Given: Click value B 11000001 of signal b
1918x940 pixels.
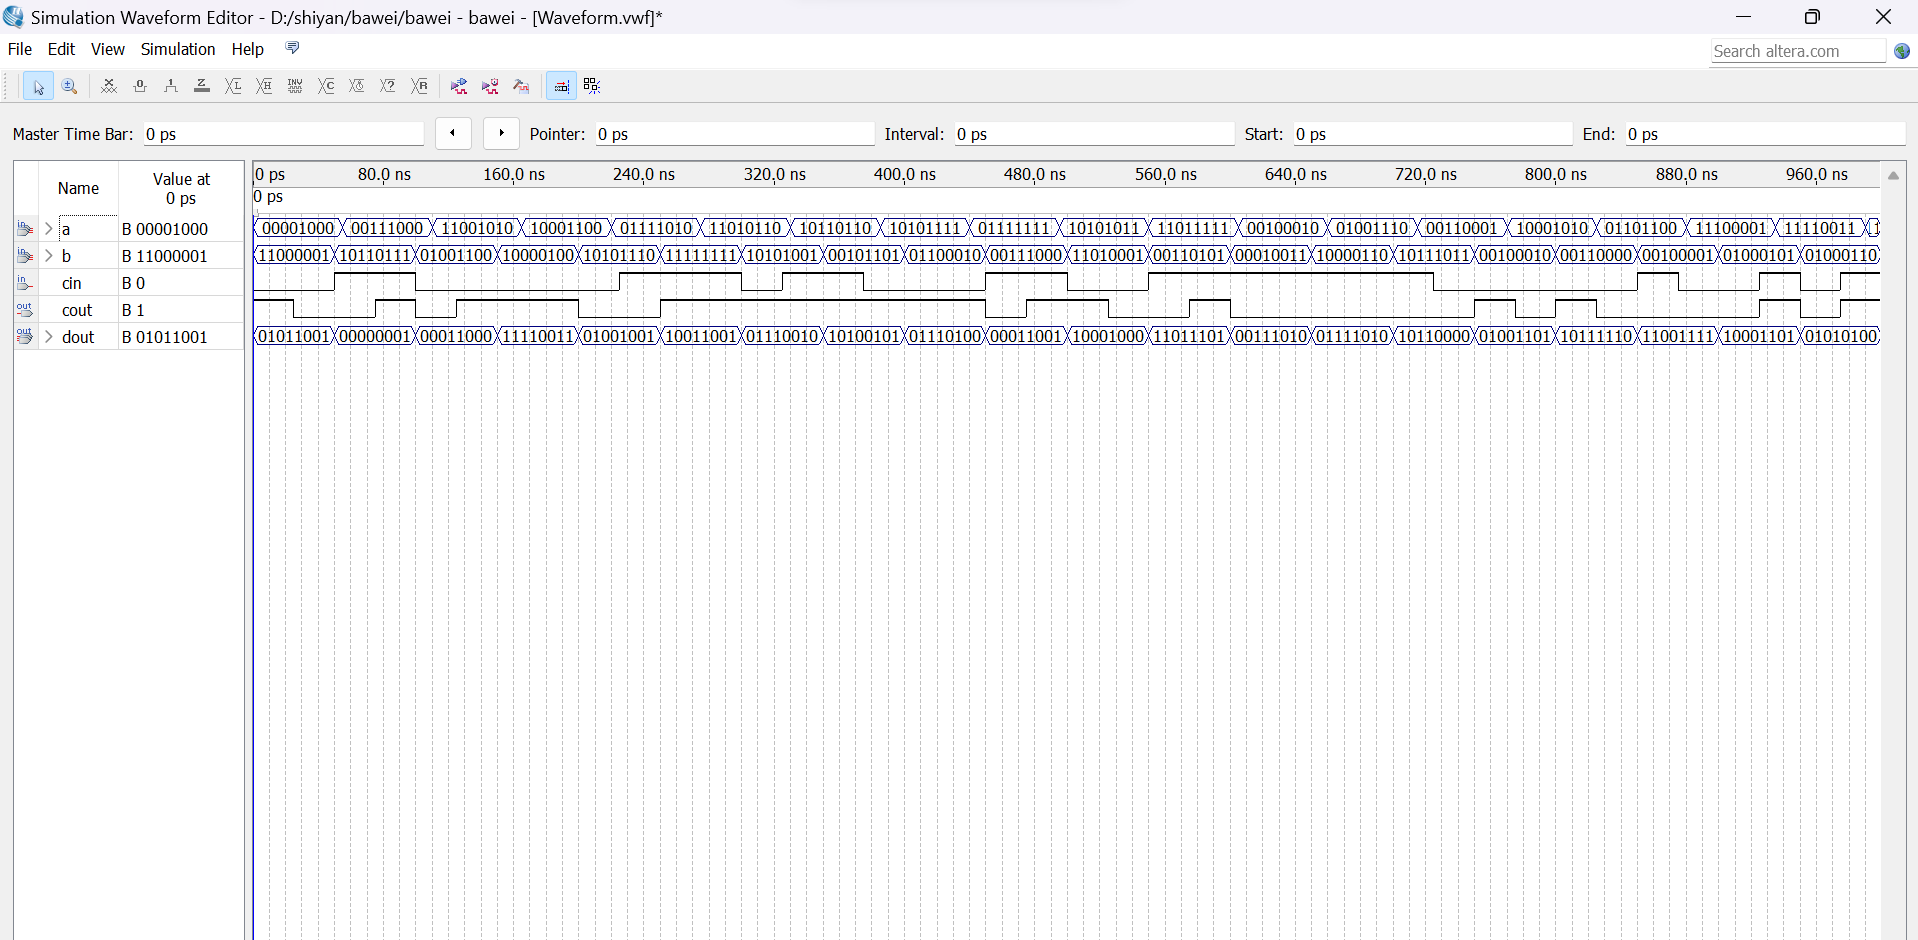Looking at the screenshot, I should (x=165, y=256).
